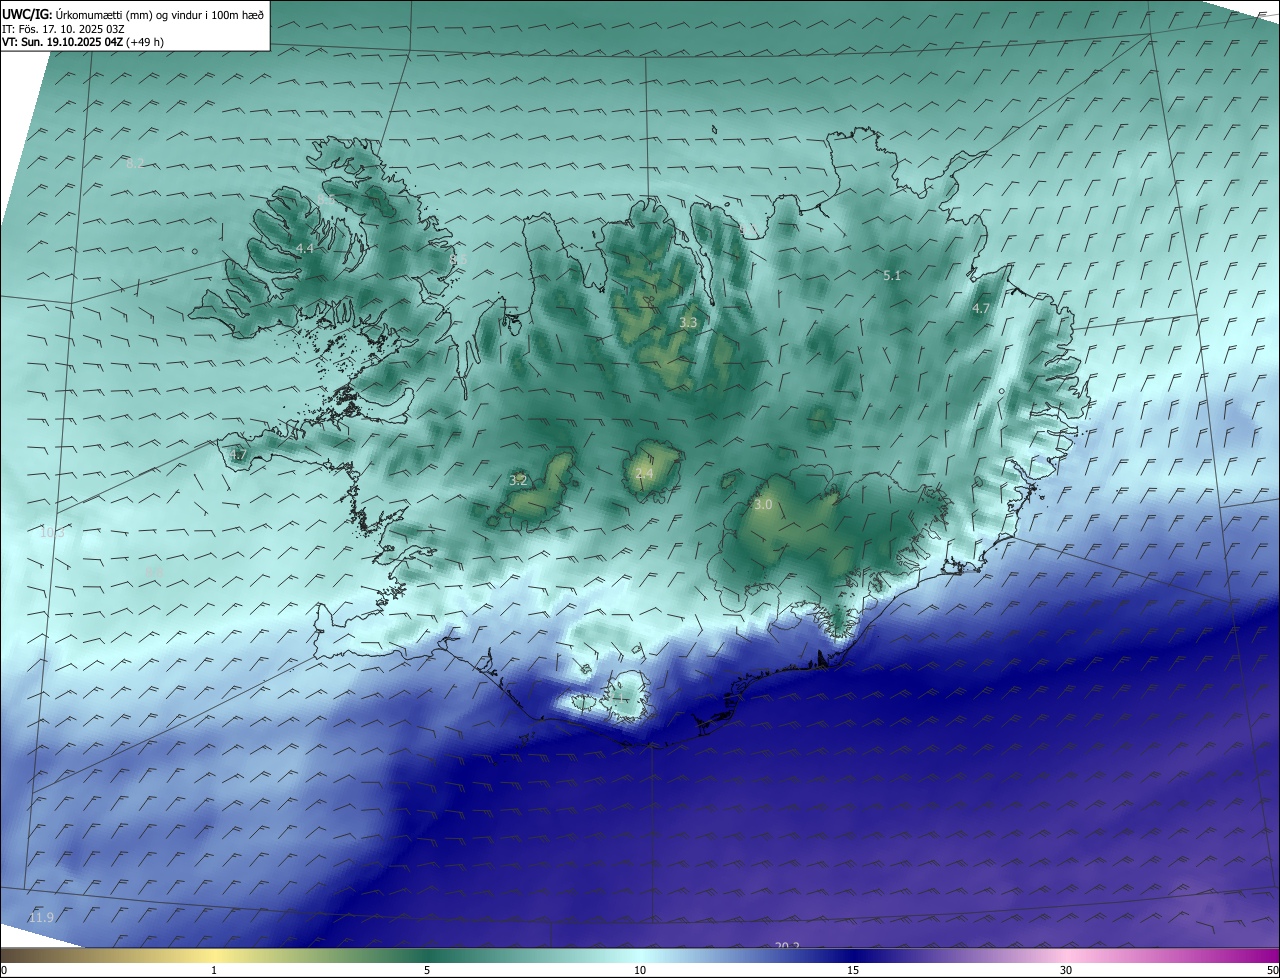This screenshot has height=978, width=1280.
Task: Click the 5.1 value in northeast Iceland
Action: coord(893,275)
